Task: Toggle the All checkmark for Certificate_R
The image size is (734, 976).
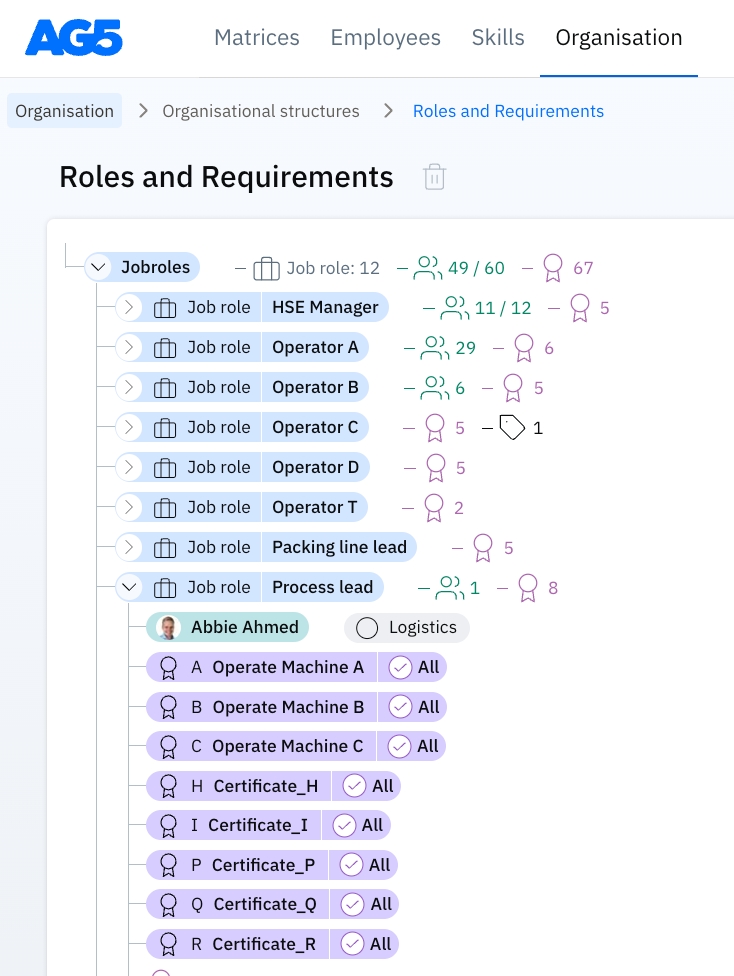Action: pyautogui.click(x=352, y=944)
